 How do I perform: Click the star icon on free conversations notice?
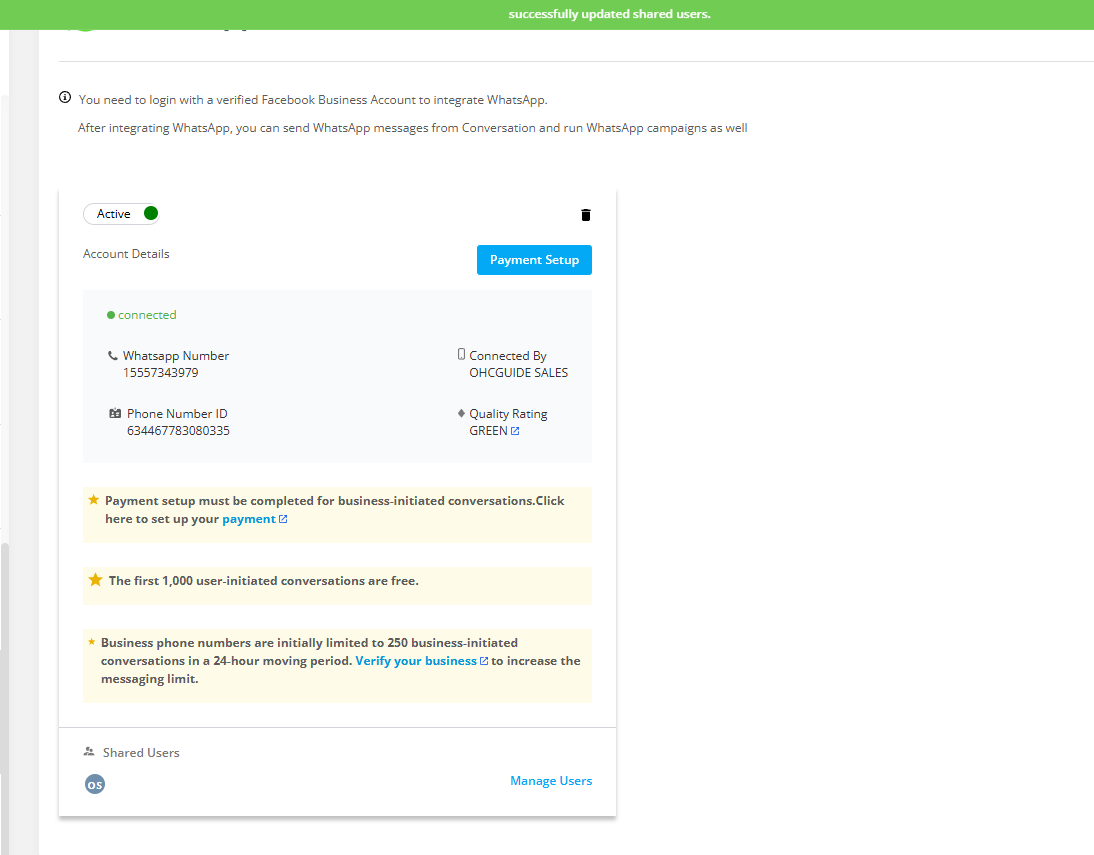[96, 579]
